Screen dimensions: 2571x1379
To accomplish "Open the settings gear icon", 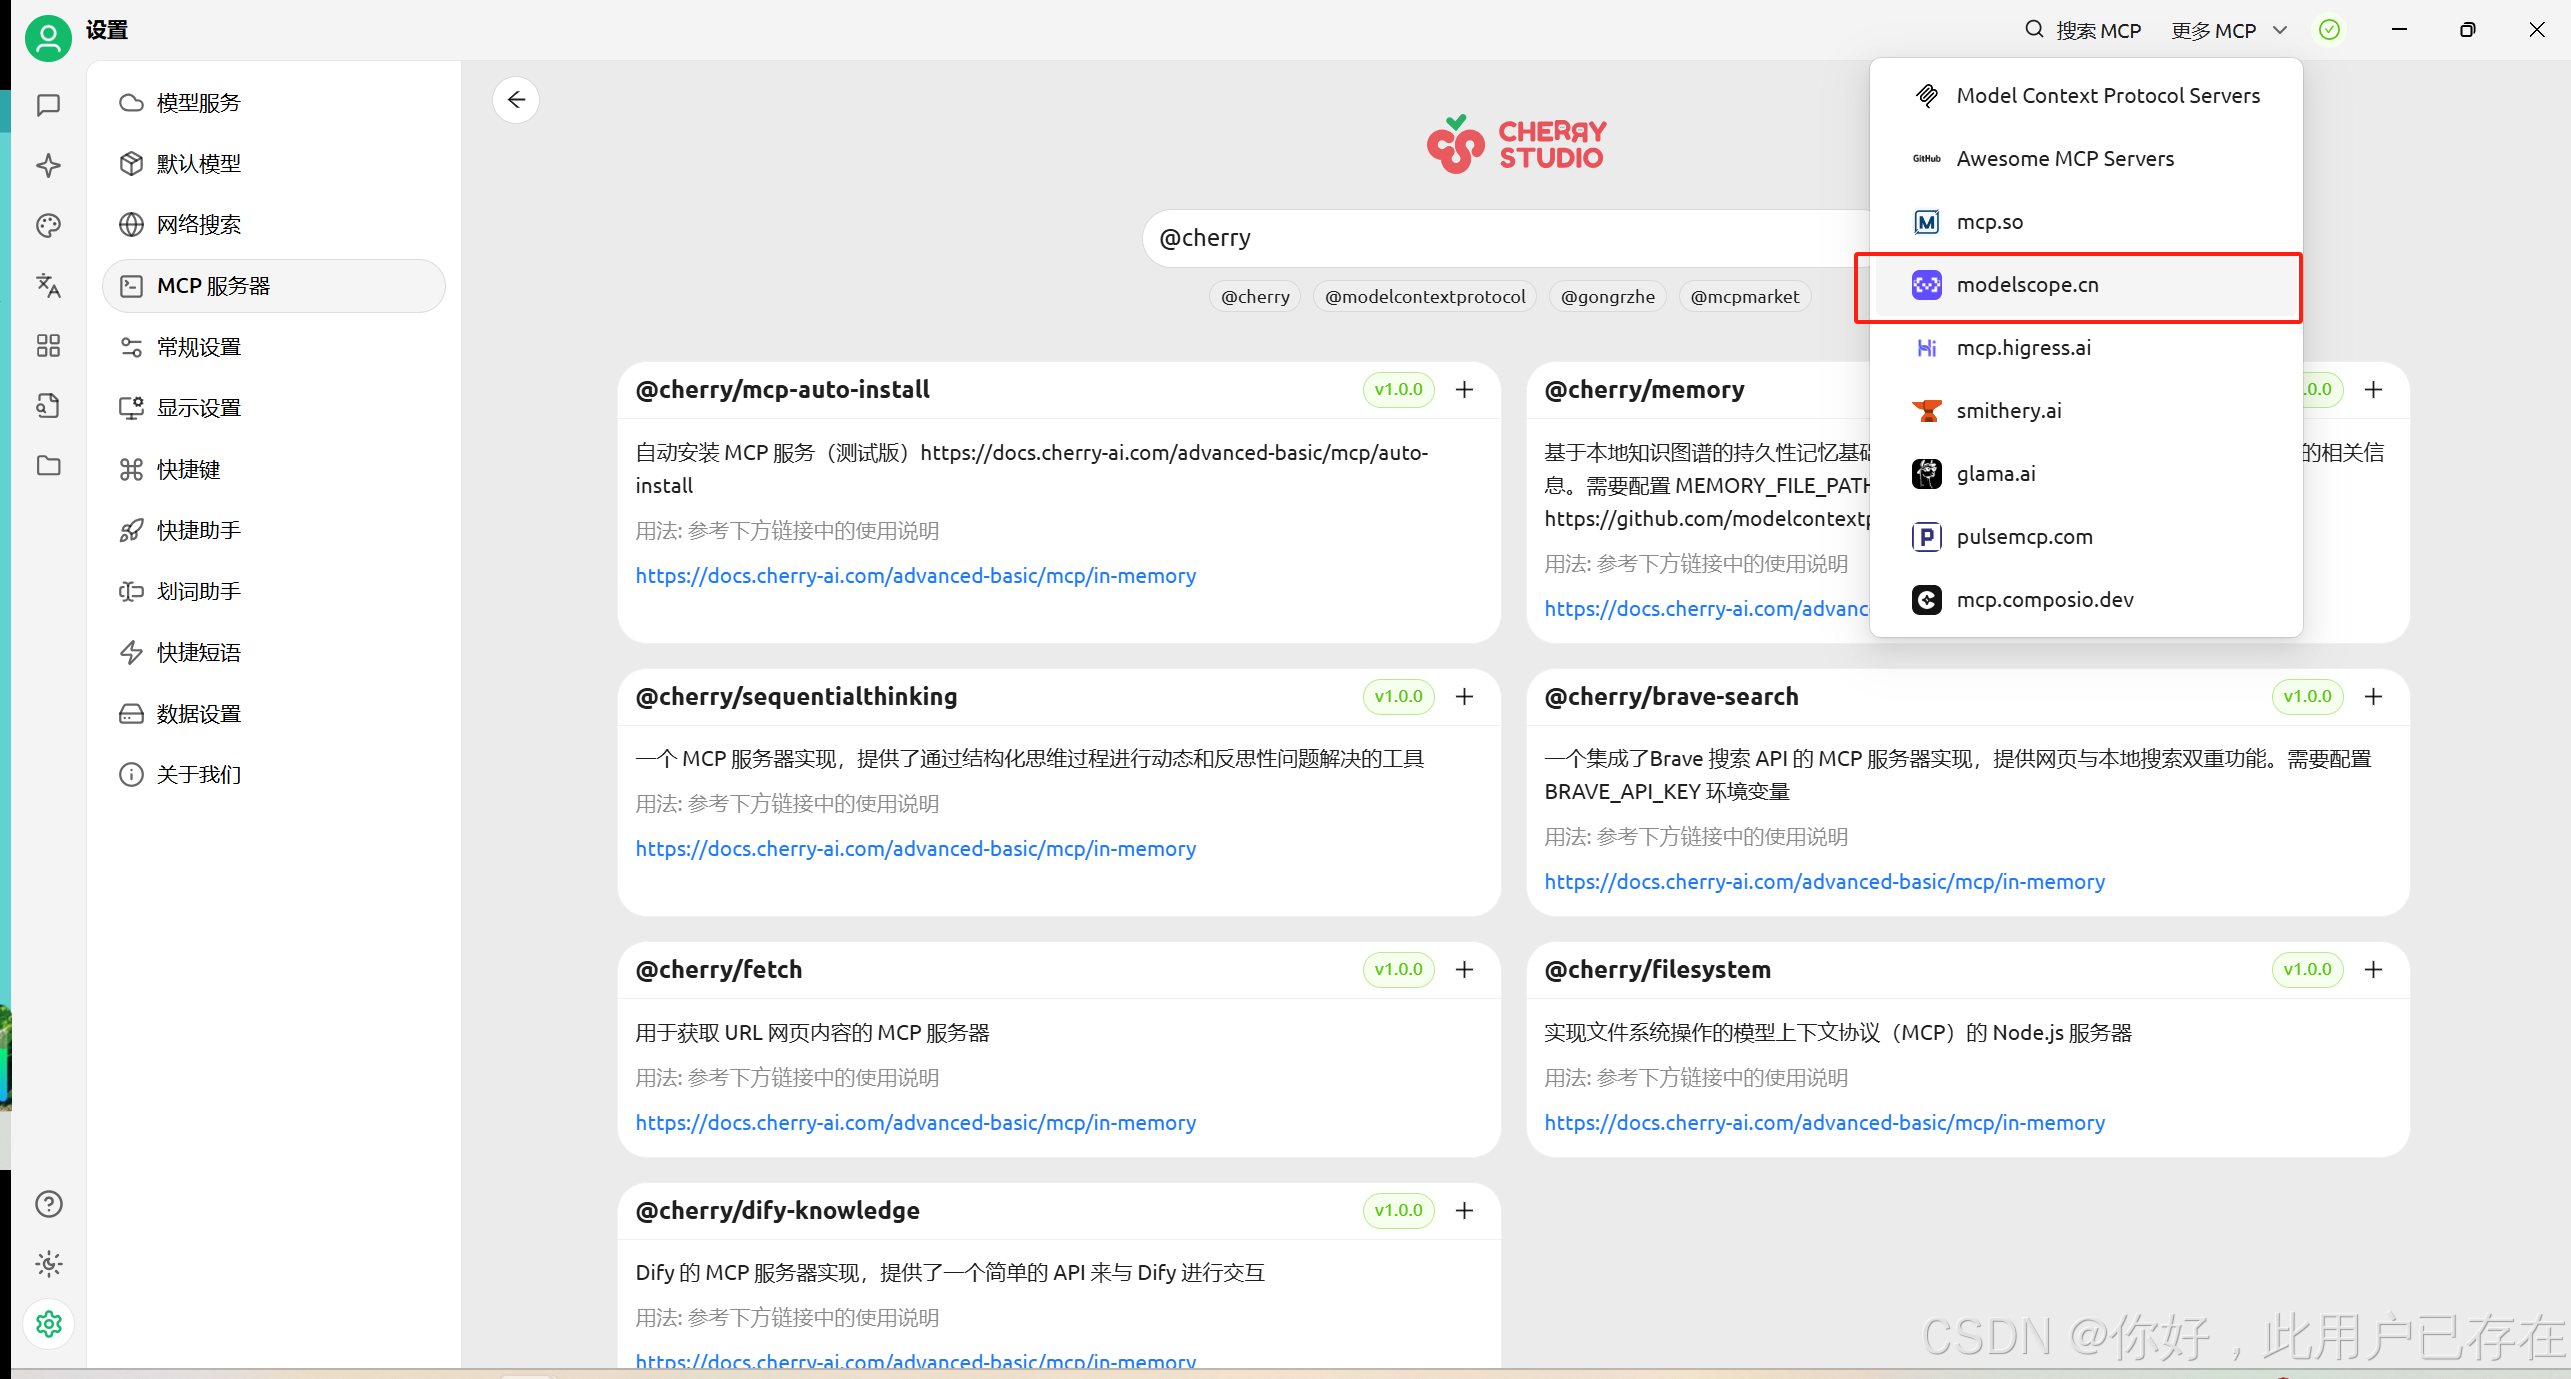I will pyautogui.click(x=48, y=1324).
